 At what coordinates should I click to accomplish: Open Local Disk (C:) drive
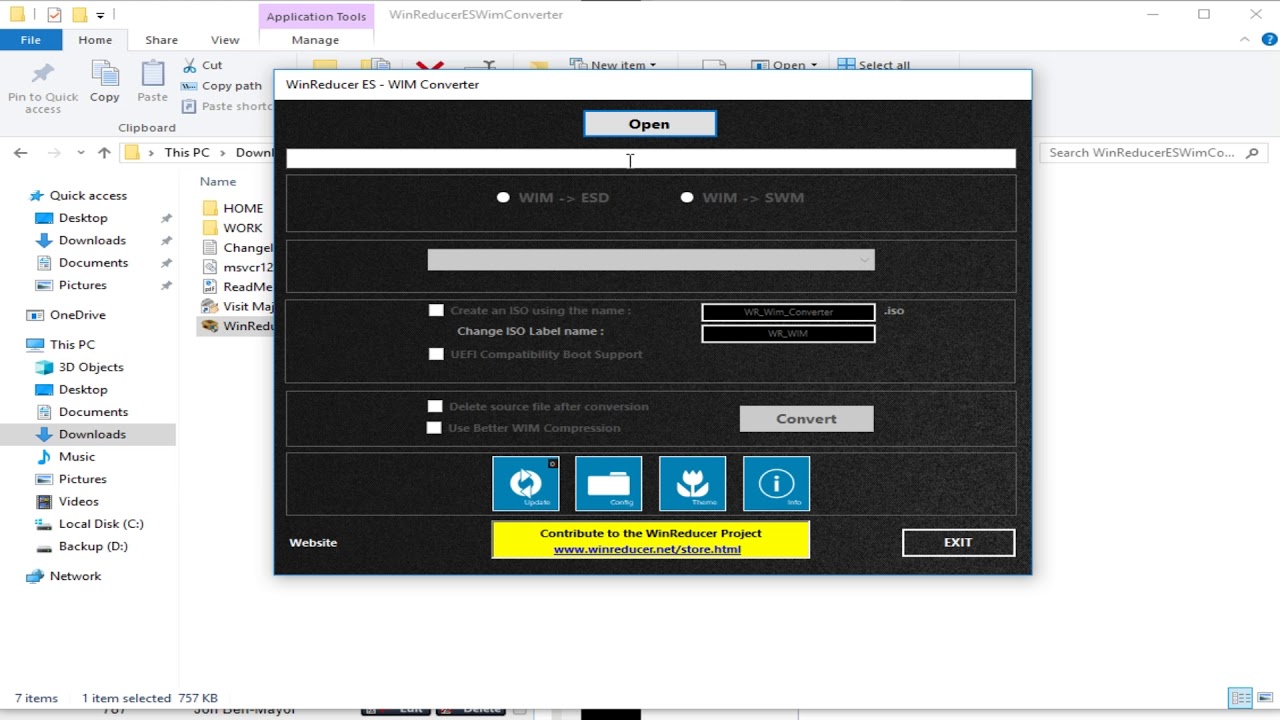(x=101, y=524)
